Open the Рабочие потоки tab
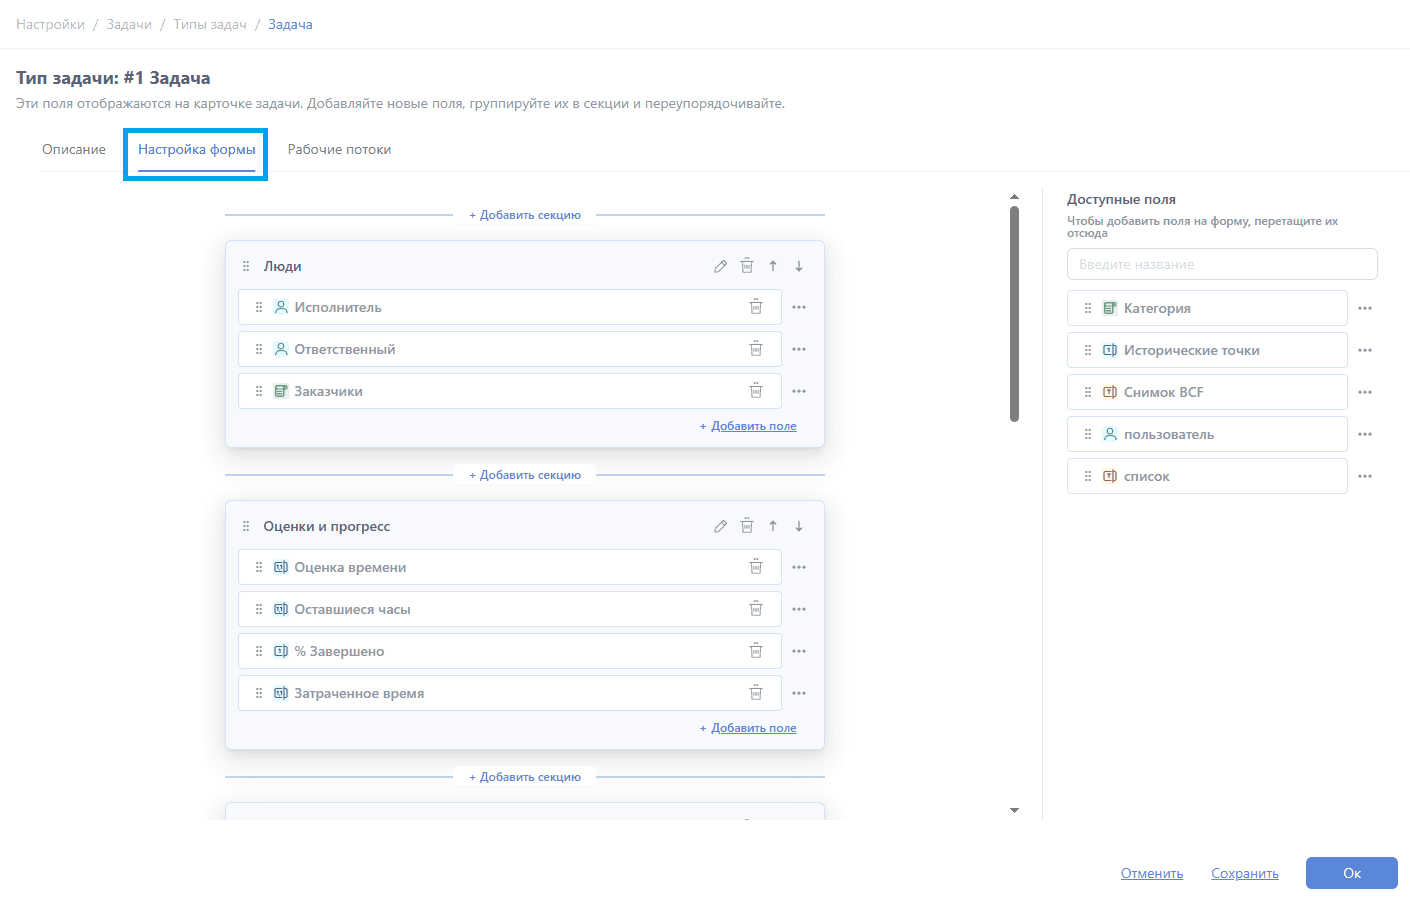 pos(339,149)
